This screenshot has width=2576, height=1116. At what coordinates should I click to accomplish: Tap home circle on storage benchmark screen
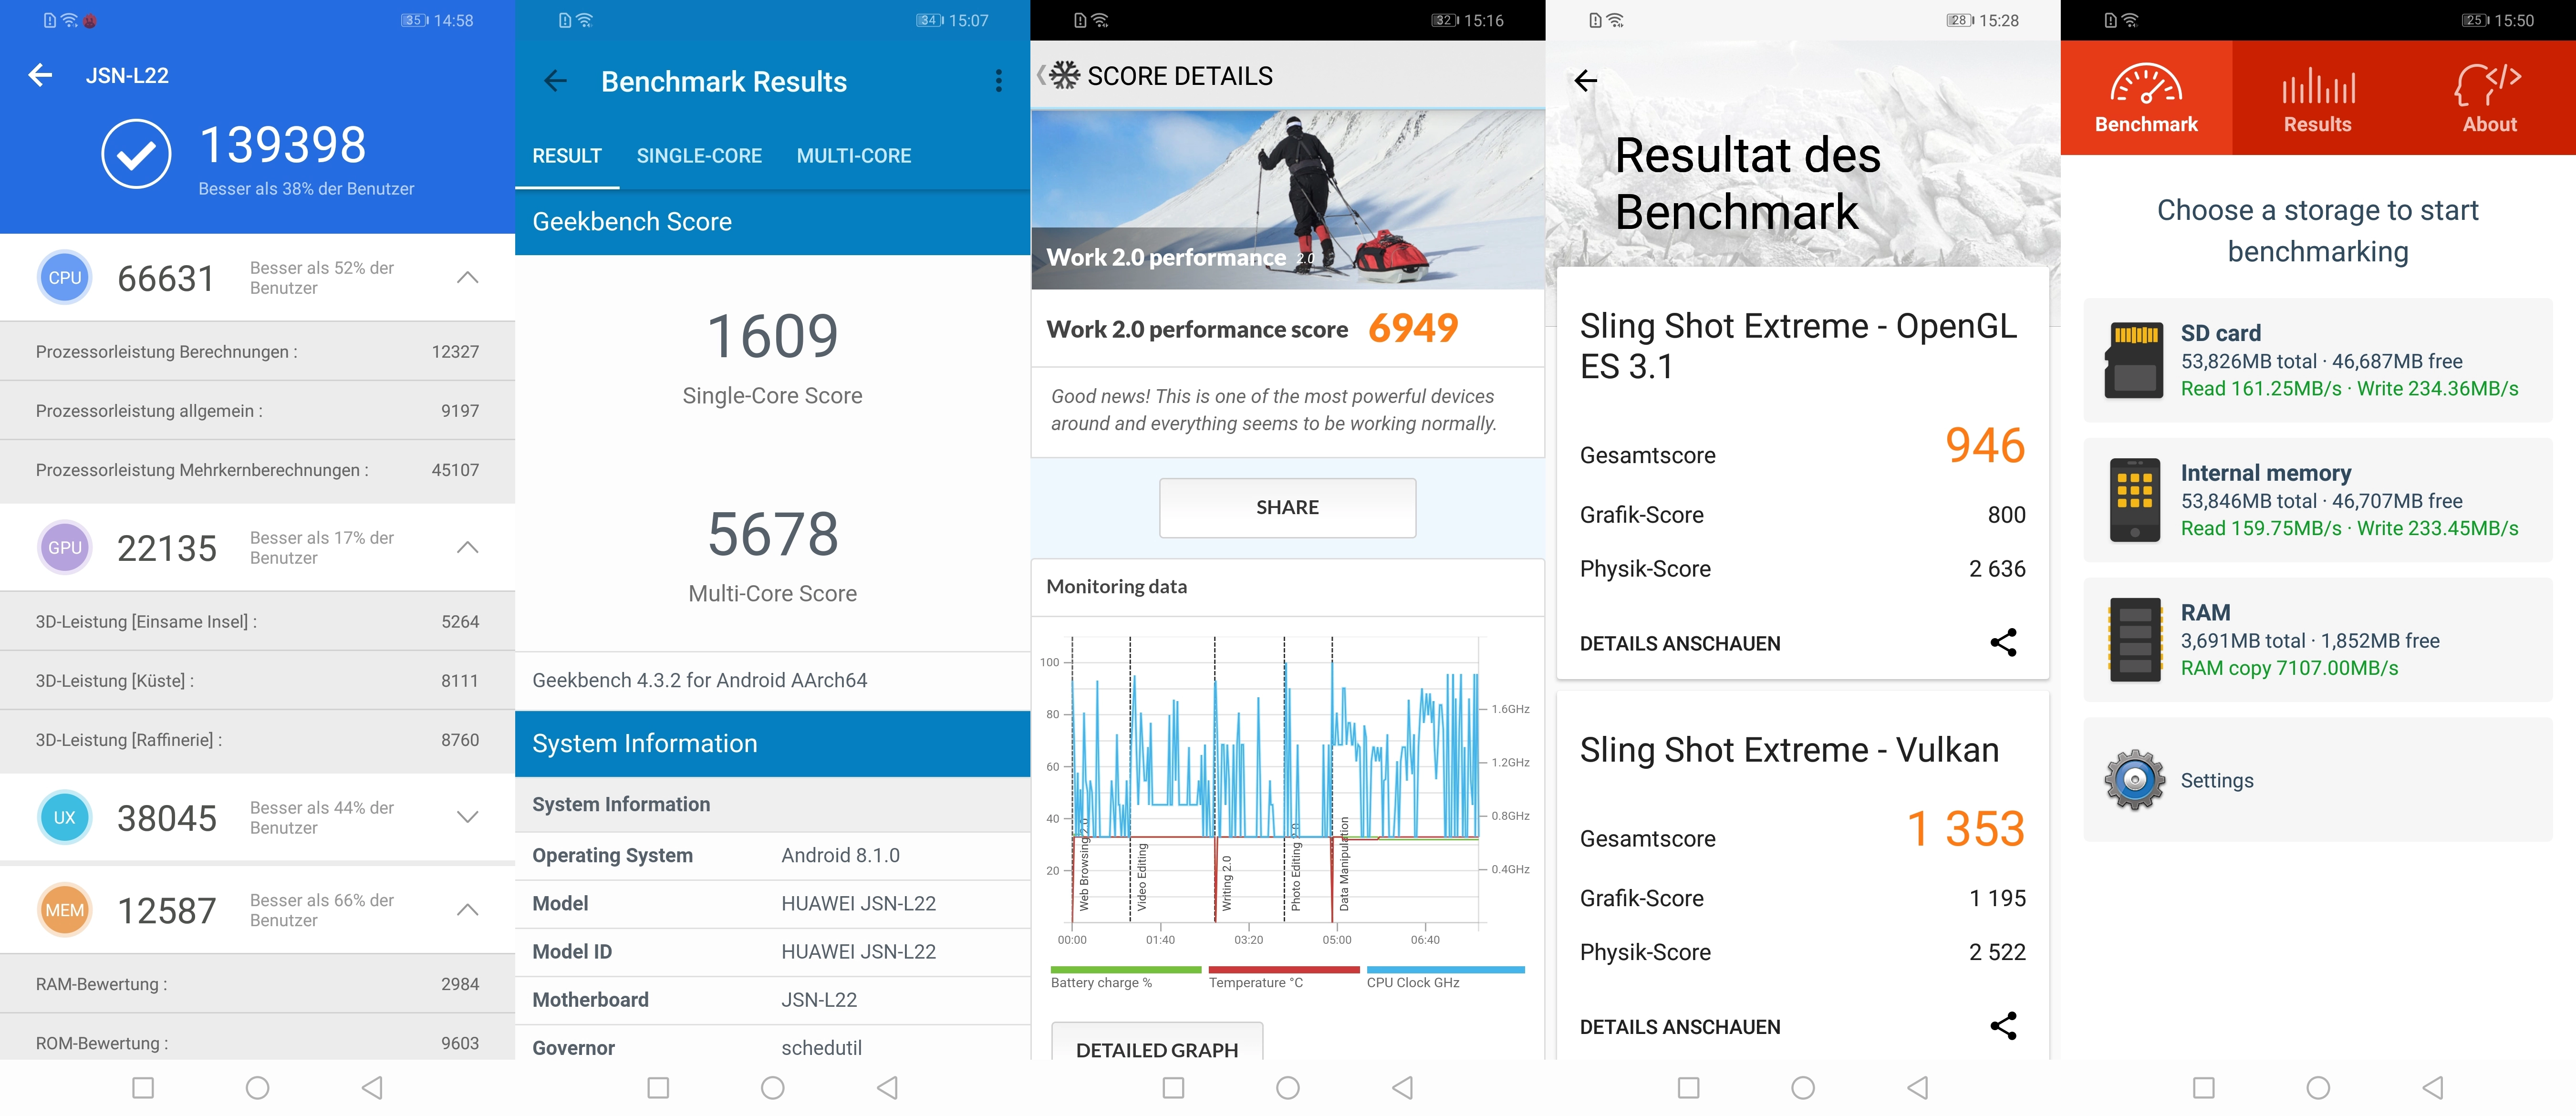pos(2318,1087)
